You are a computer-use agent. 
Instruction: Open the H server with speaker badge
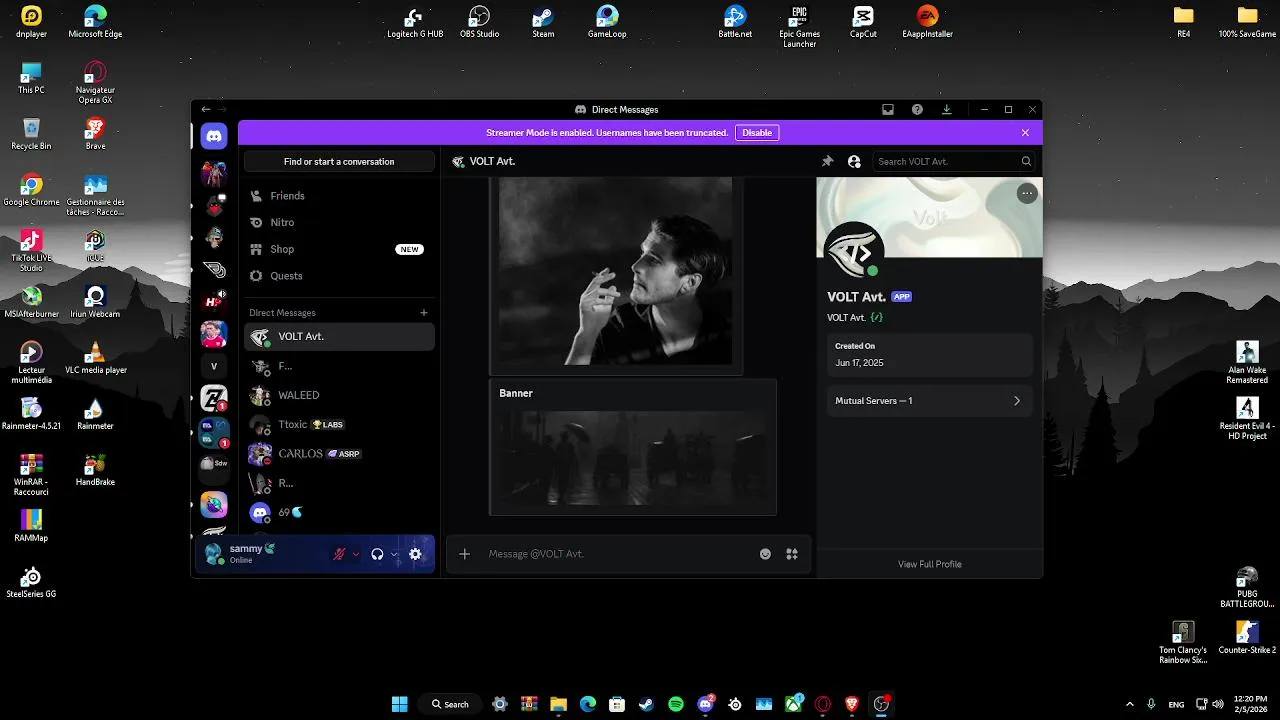click(x=214, y=301)
